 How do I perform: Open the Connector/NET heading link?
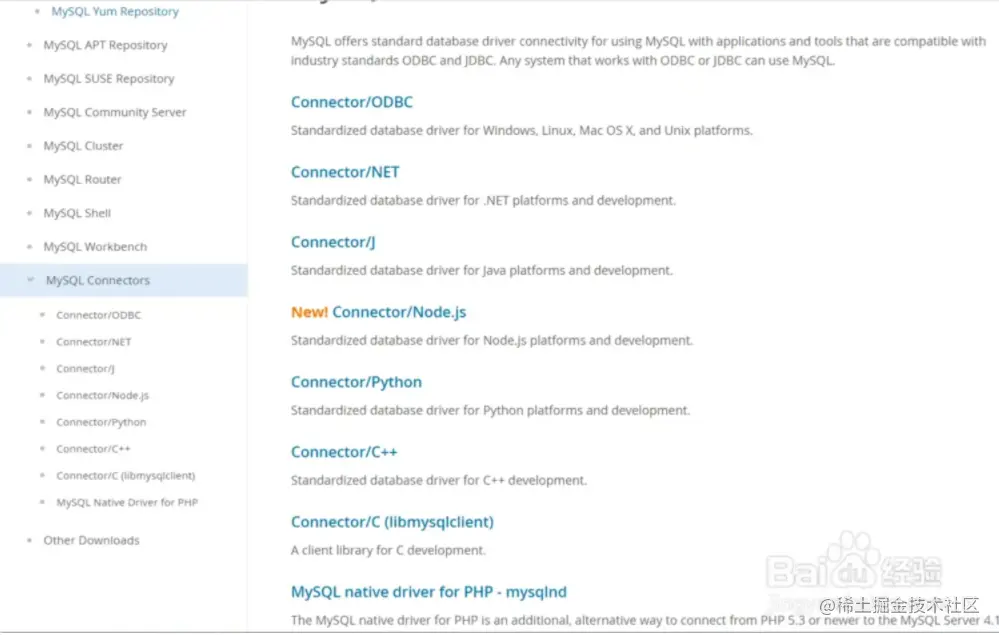pyautogui.click(x=345, y=172)
